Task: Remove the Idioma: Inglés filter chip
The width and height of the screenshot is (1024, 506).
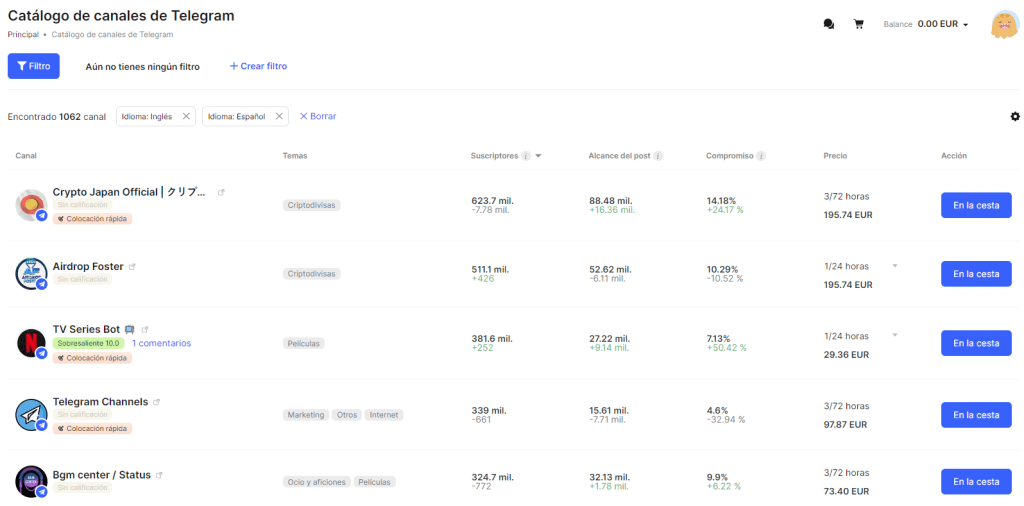Action: 186,116
